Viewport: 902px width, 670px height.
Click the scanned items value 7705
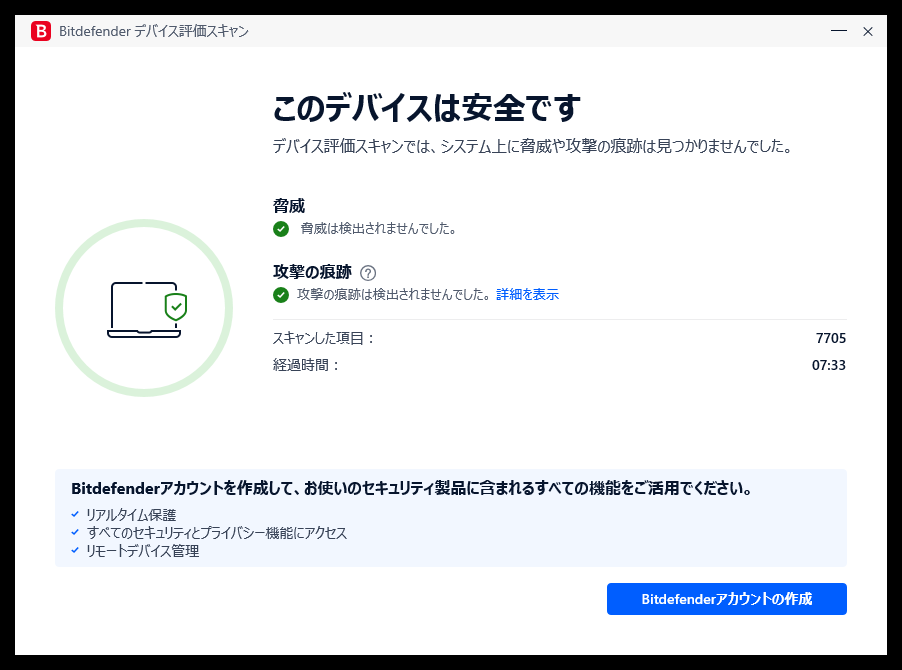click(831, 338)
